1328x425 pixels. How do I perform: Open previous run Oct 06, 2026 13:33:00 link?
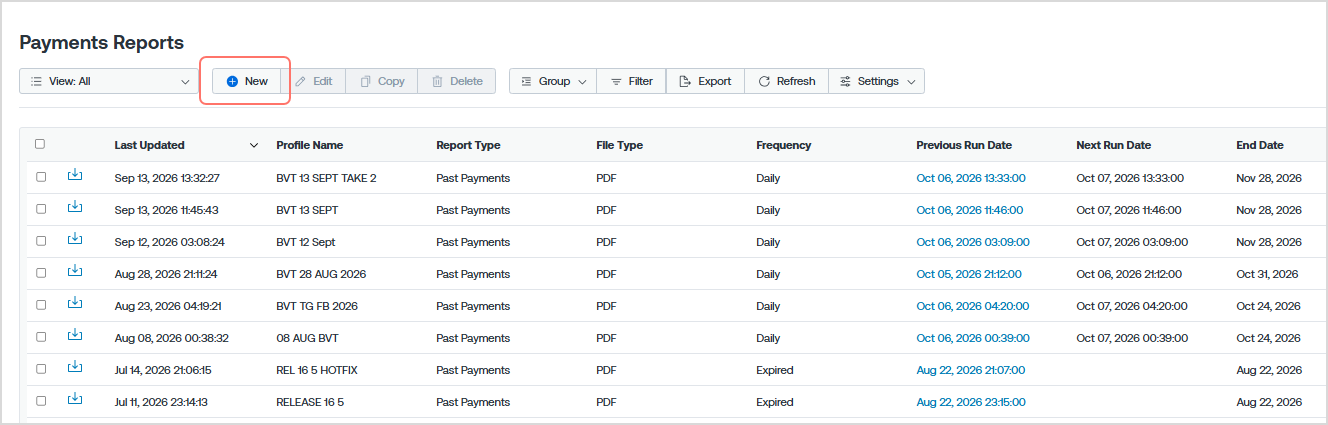pos(971,178)
